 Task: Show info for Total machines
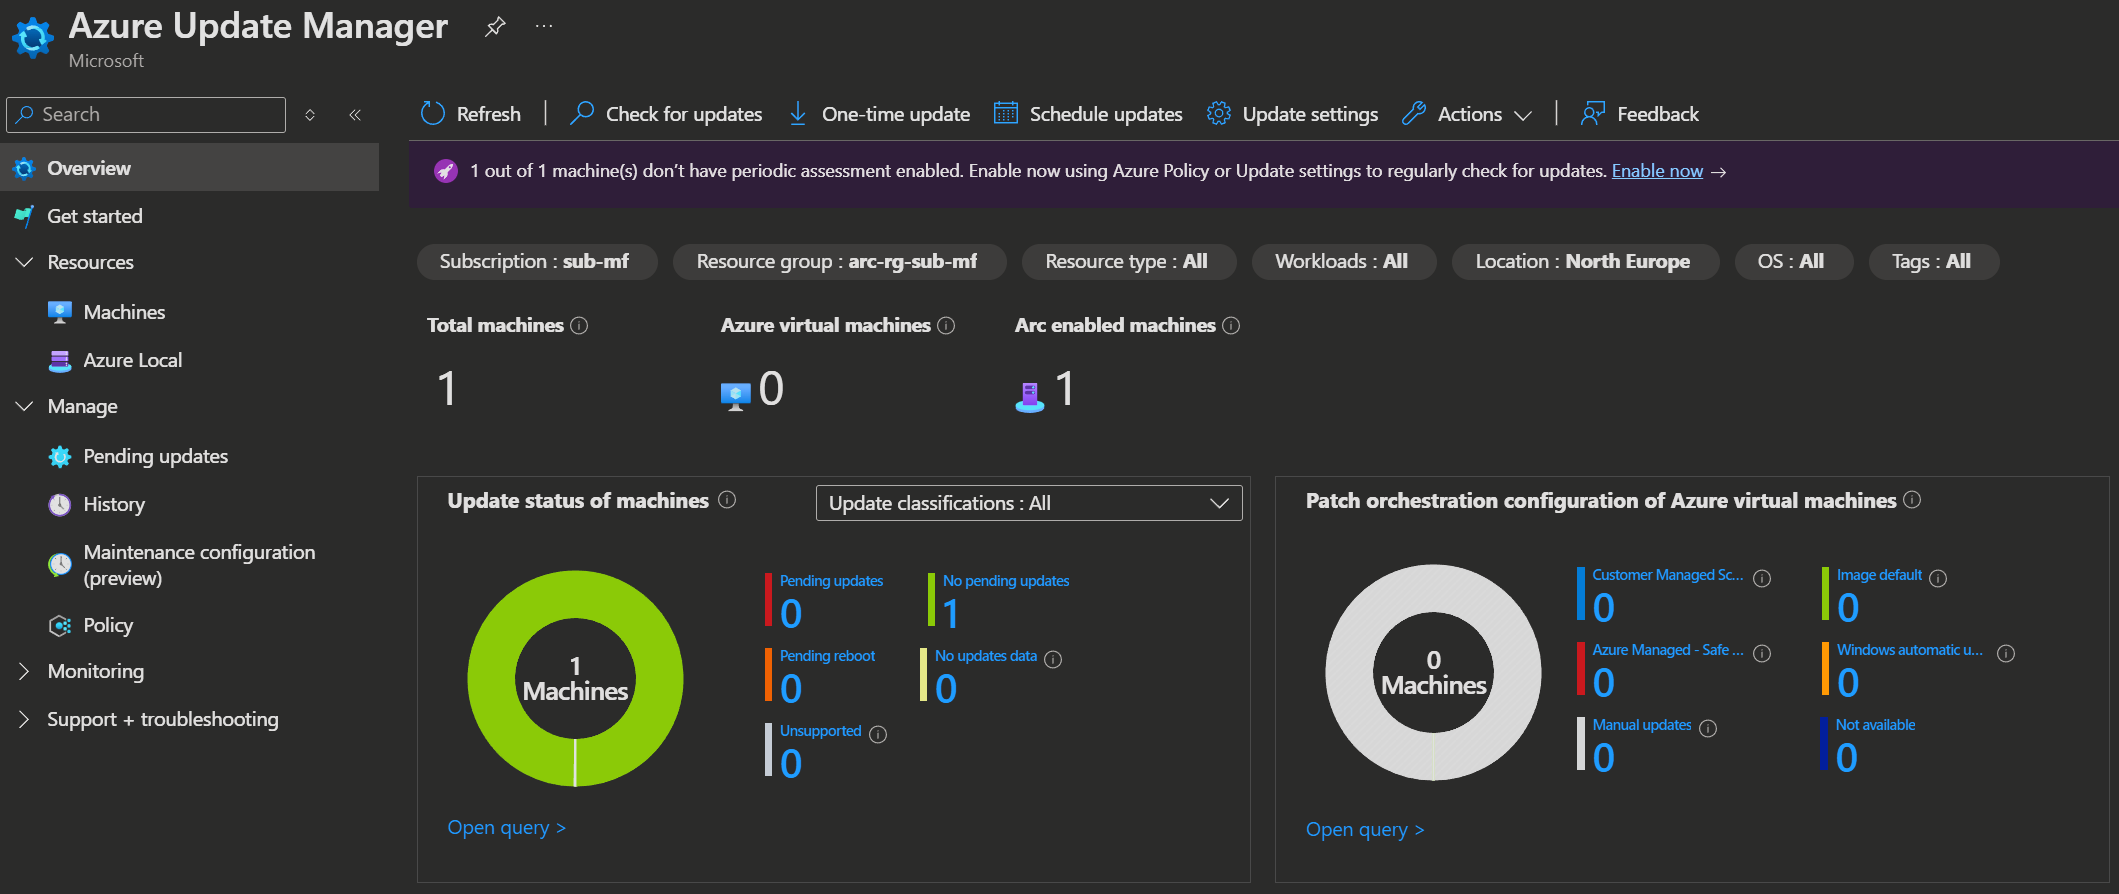pos(579,326)
